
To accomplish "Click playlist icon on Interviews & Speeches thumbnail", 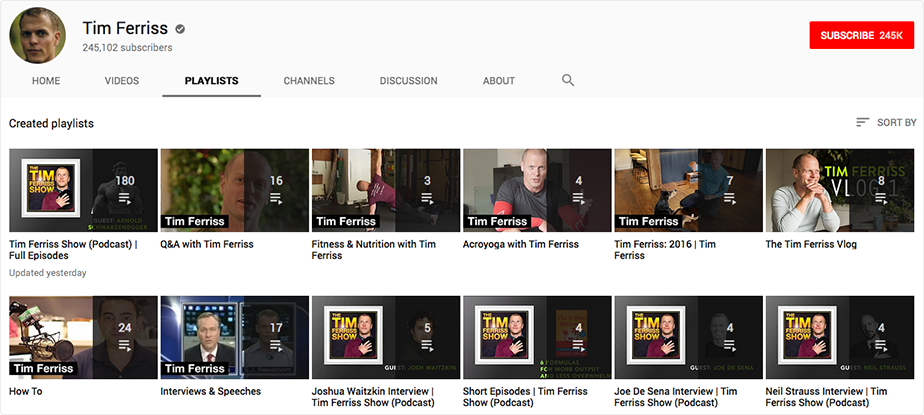I will coord(276,345).
